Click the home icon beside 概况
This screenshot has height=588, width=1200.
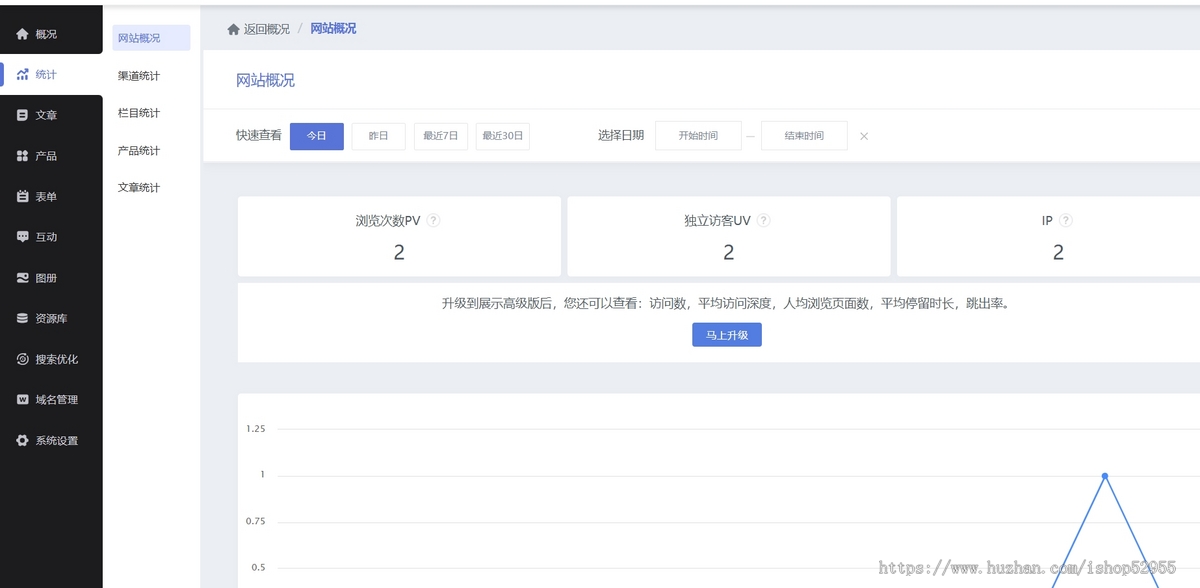[22, 34]
